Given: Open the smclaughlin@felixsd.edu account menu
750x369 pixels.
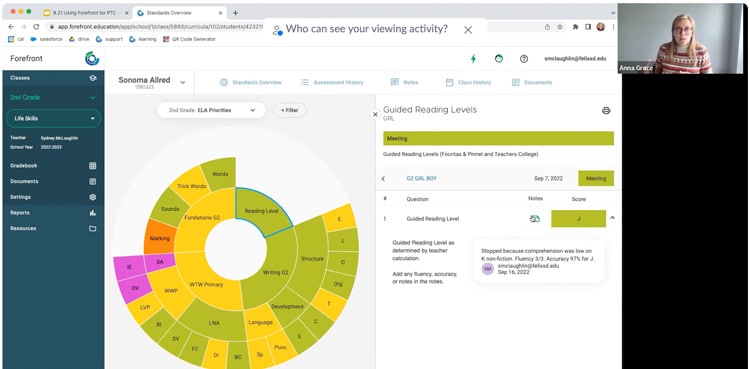Looking at the screenshot, I should (x=575, y=58).
